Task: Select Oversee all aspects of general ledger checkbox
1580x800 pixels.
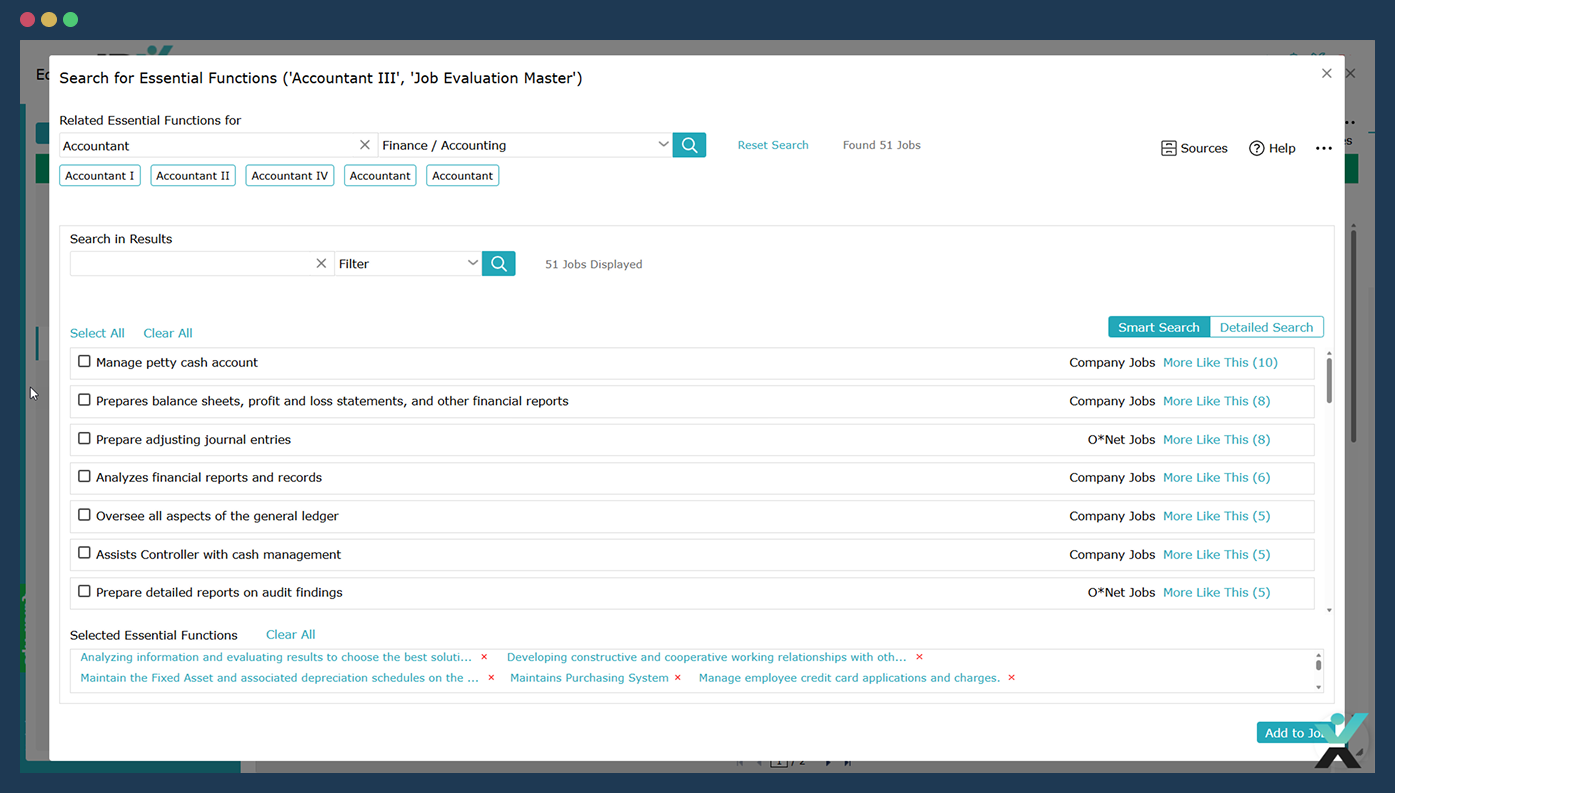Action: 85,515
